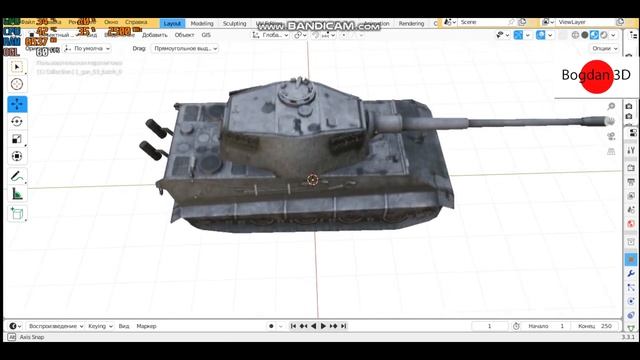Switch to the Layout workspace tab
The width and height of the screenshot is (640, 360).
[172, 23]
